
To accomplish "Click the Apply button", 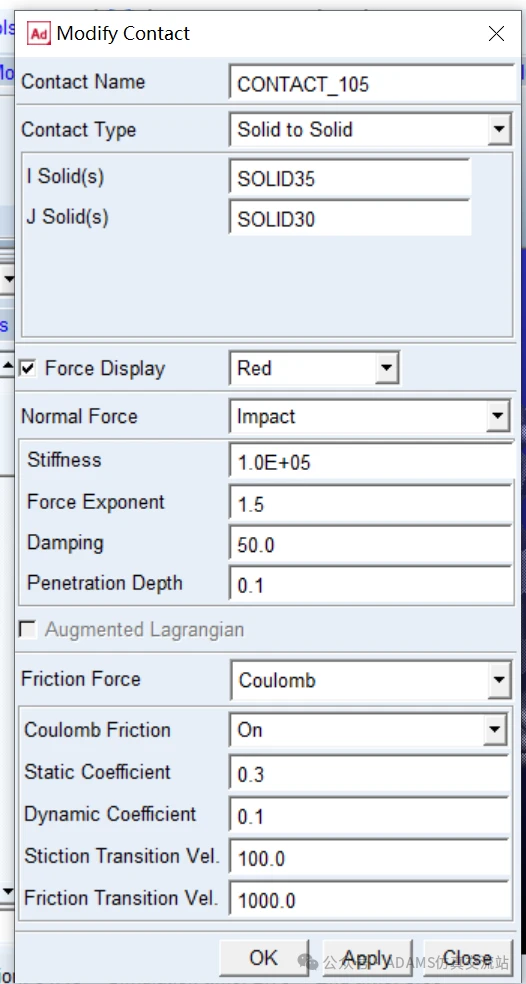I will (367, 958).
